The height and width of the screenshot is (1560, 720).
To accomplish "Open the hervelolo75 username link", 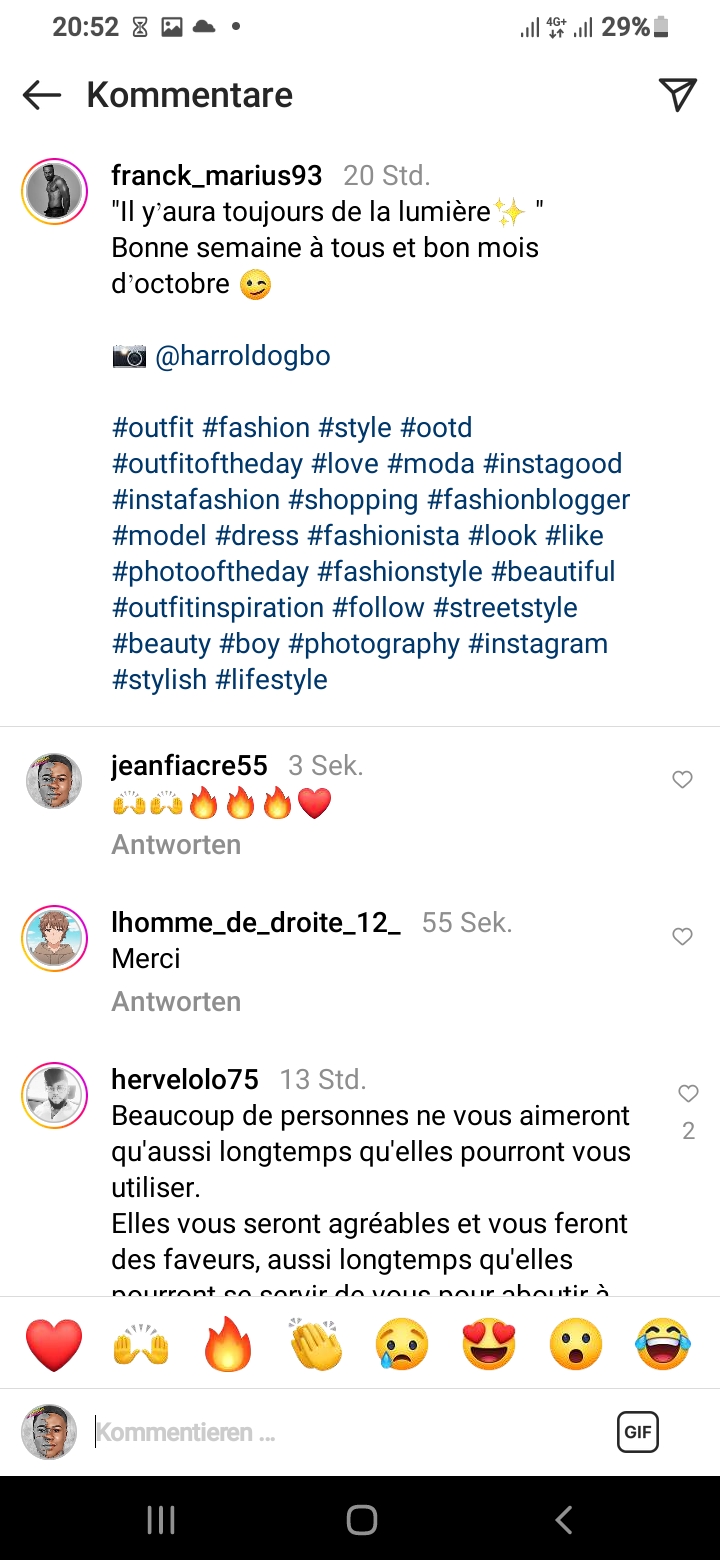I will (185, 1080).
